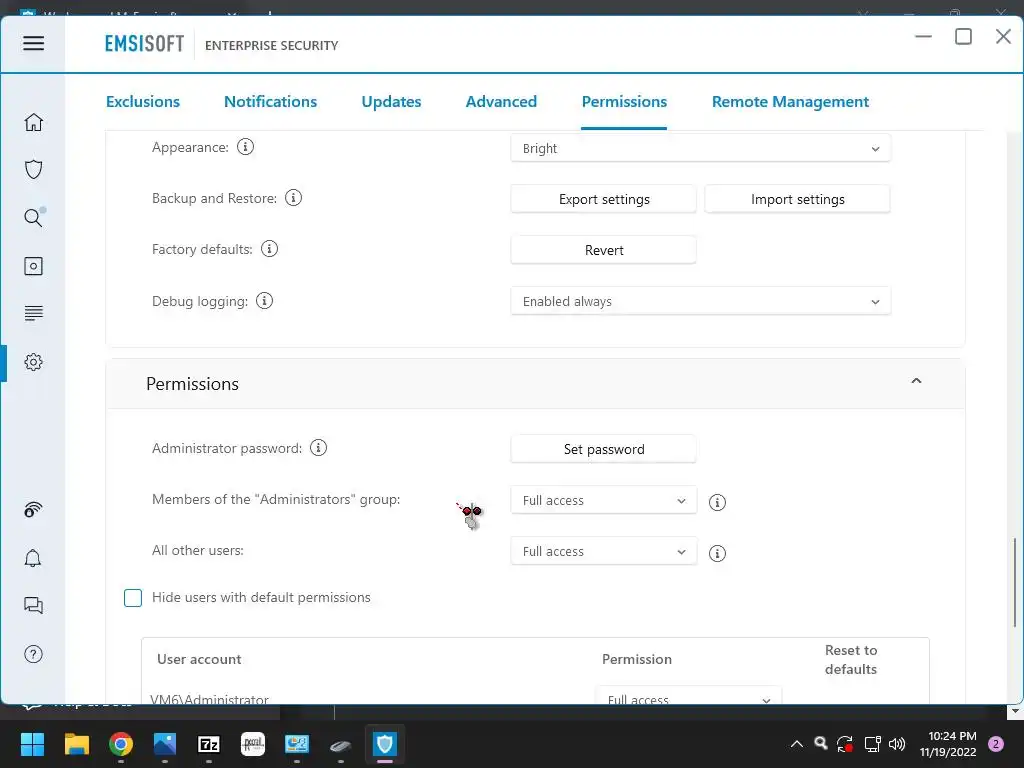
Task: Go to the Home overview icon
Action: pyautogui.click(x=33, y=122)
